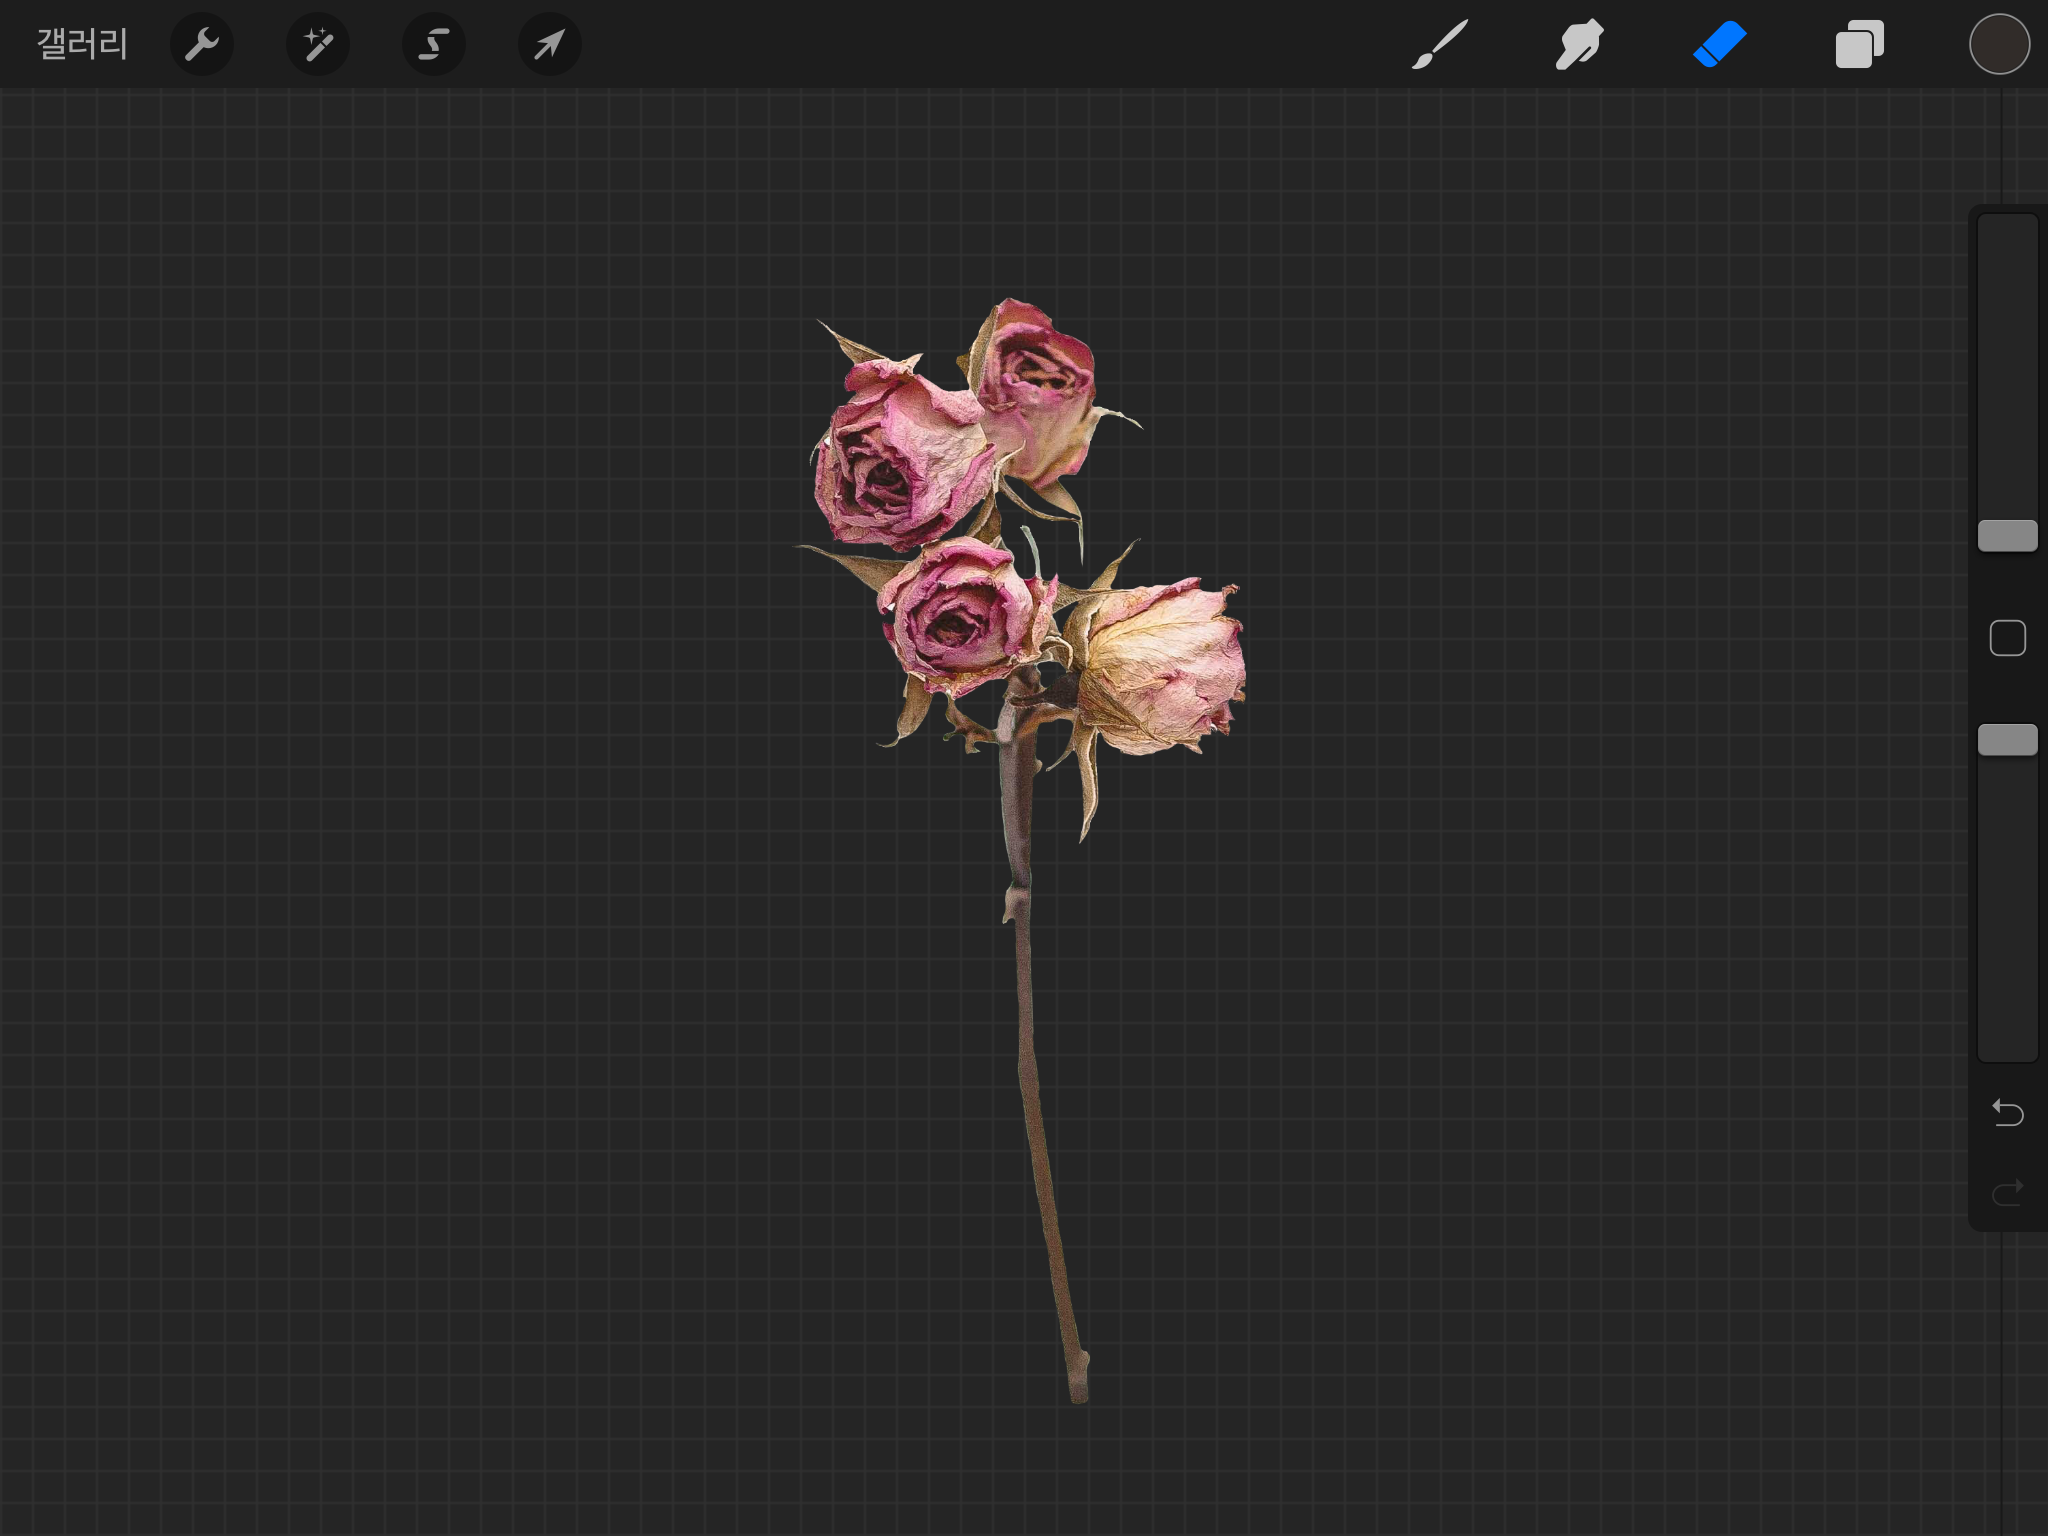The height and width of the screenshot is (1536, 2048).
Task: Tap the brush size slider handle
Action: [x=2007, y=536]
